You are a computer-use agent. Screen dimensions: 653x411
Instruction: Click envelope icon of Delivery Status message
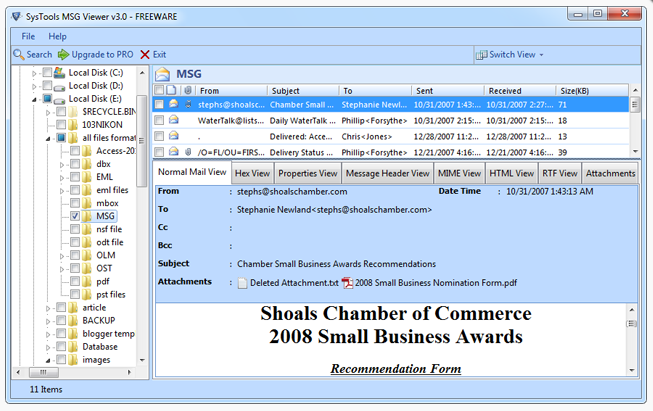(174, 152)
